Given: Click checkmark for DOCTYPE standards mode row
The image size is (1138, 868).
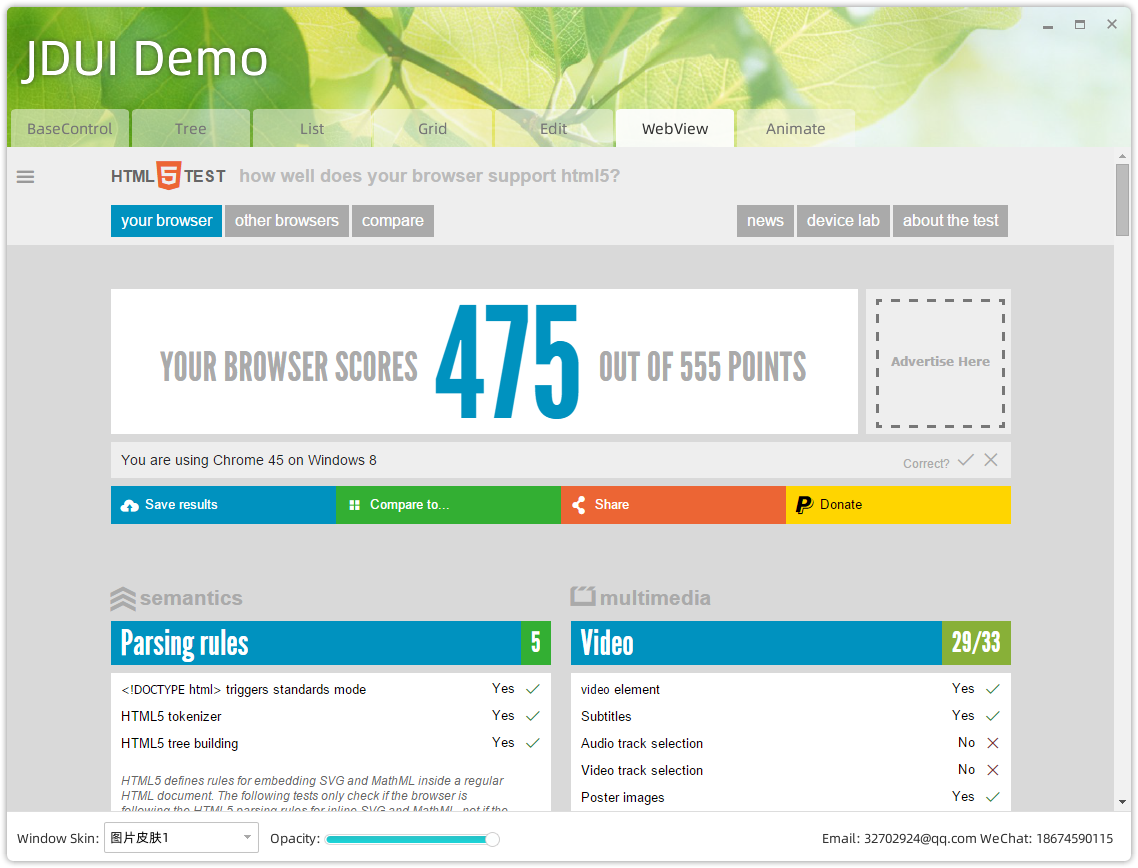Looking at the screenshot, I should [533, 689].
